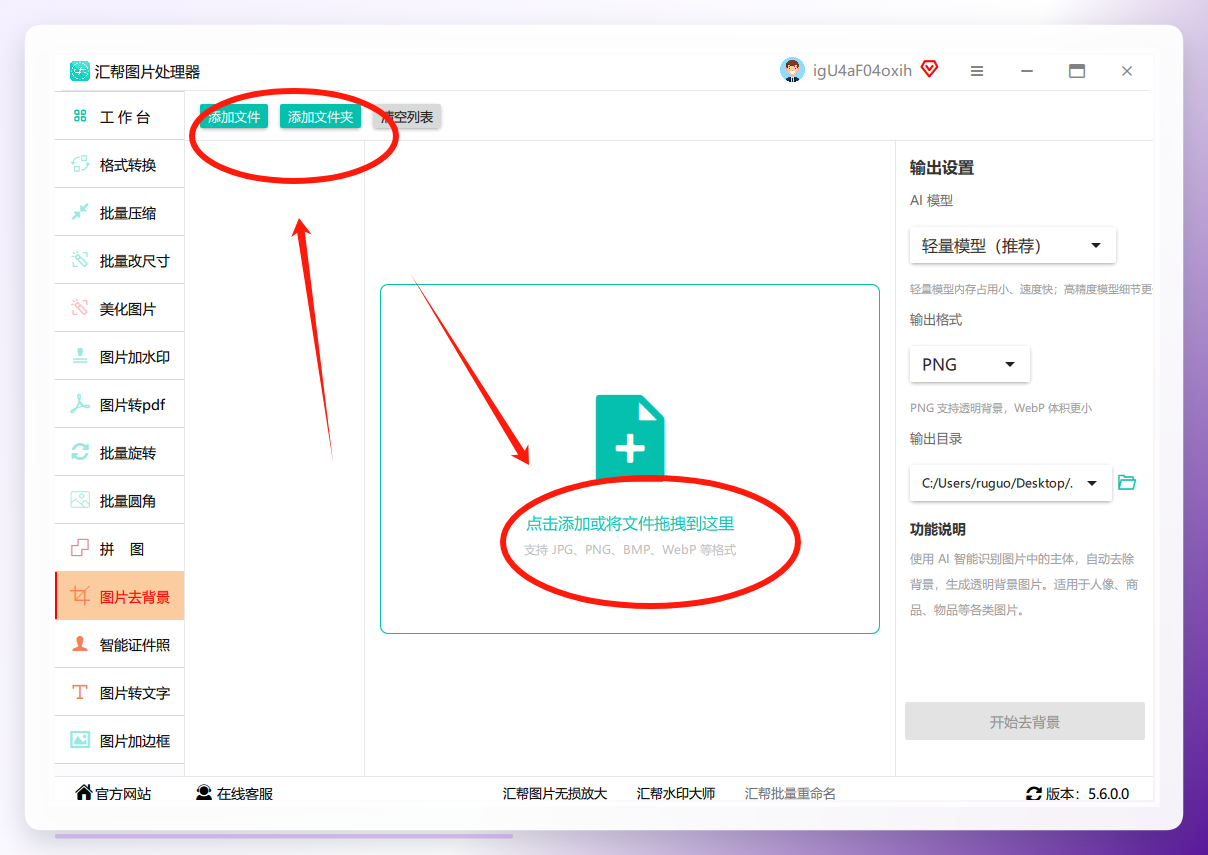Open the 在线客服 link text
This screenshot has width=1208, height=855.
245,794
